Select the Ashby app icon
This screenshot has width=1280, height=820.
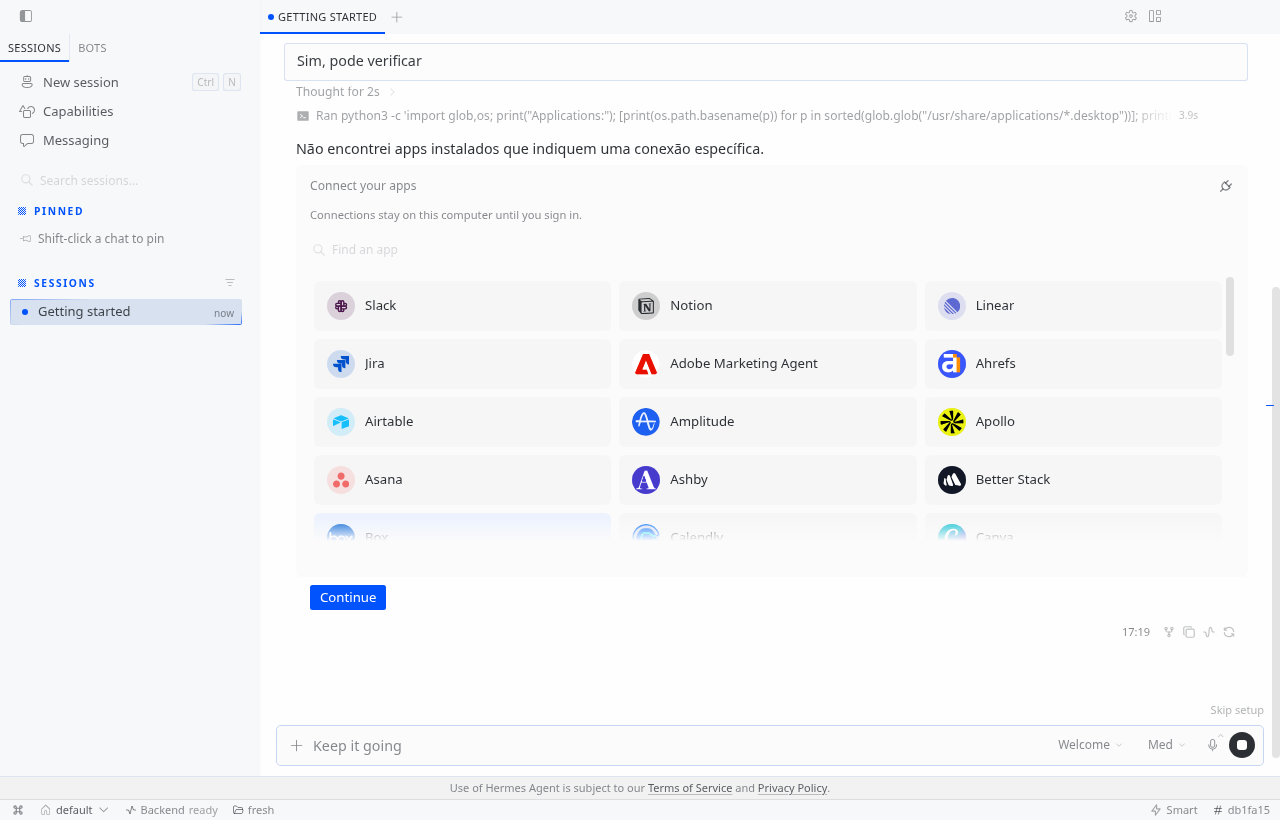coord(646,480)
